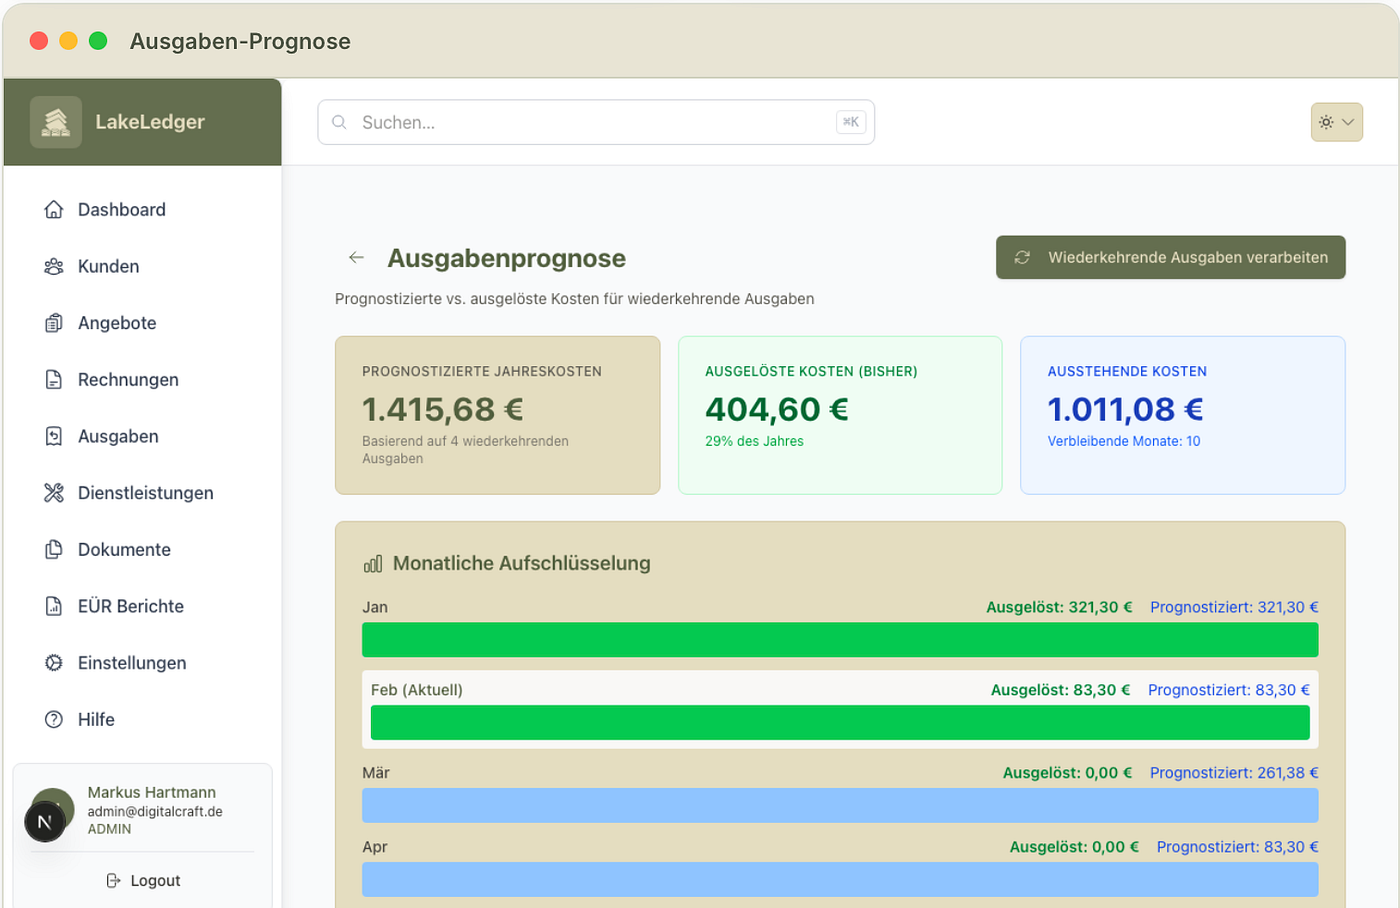The image size is (1400, 908).
Task: Click the Ausgabenprognose page heading
Action: click(507, 258)
